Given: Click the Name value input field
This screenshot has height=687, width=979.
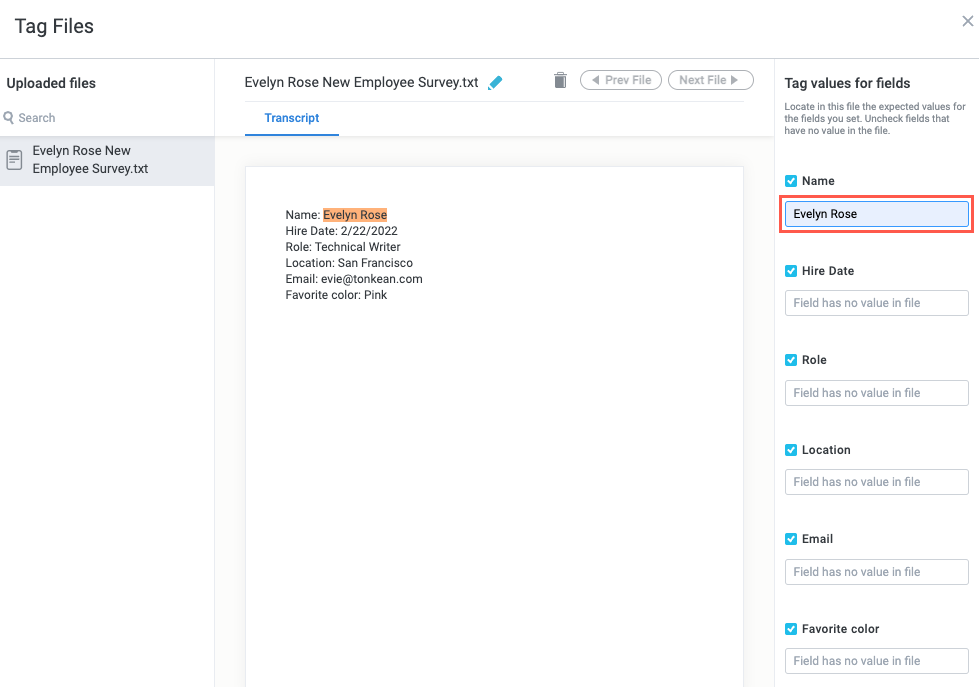Looking at the screenshot, I should pyautogui.click(x=876, y=214).
